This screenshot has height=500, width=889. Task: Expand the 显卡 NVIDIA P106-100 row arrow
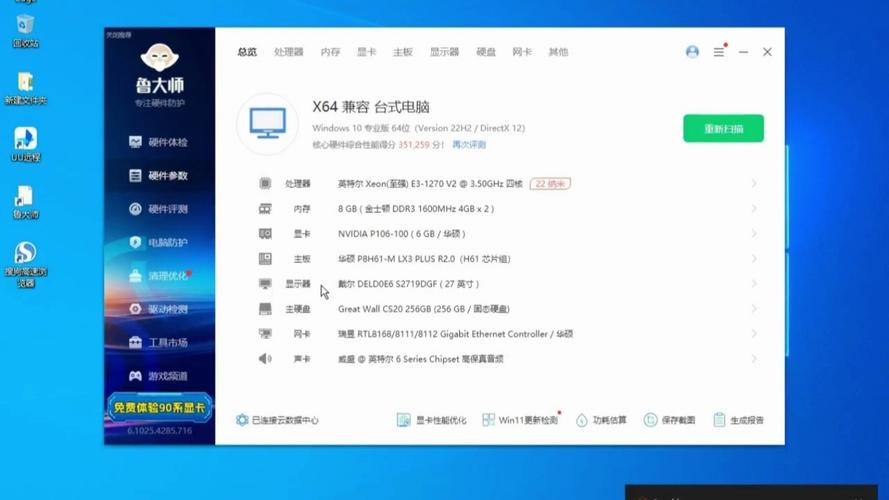click(754, 234)
